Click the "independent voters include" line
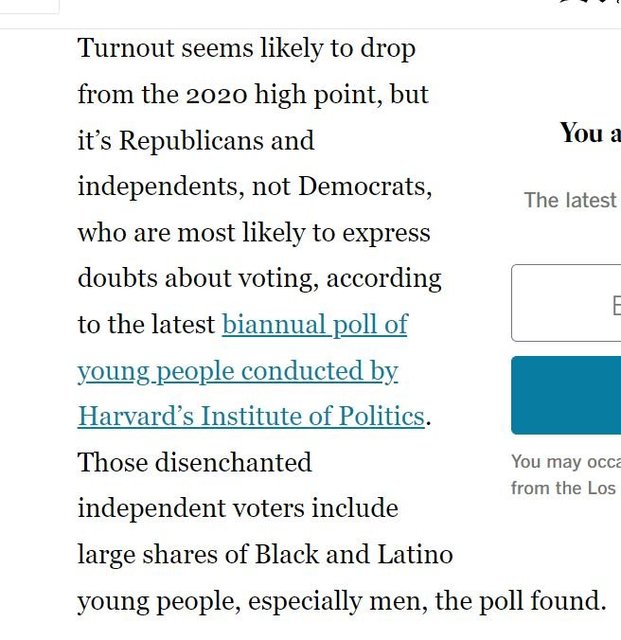This screenshot has width=621, height=640. [238, 508]
